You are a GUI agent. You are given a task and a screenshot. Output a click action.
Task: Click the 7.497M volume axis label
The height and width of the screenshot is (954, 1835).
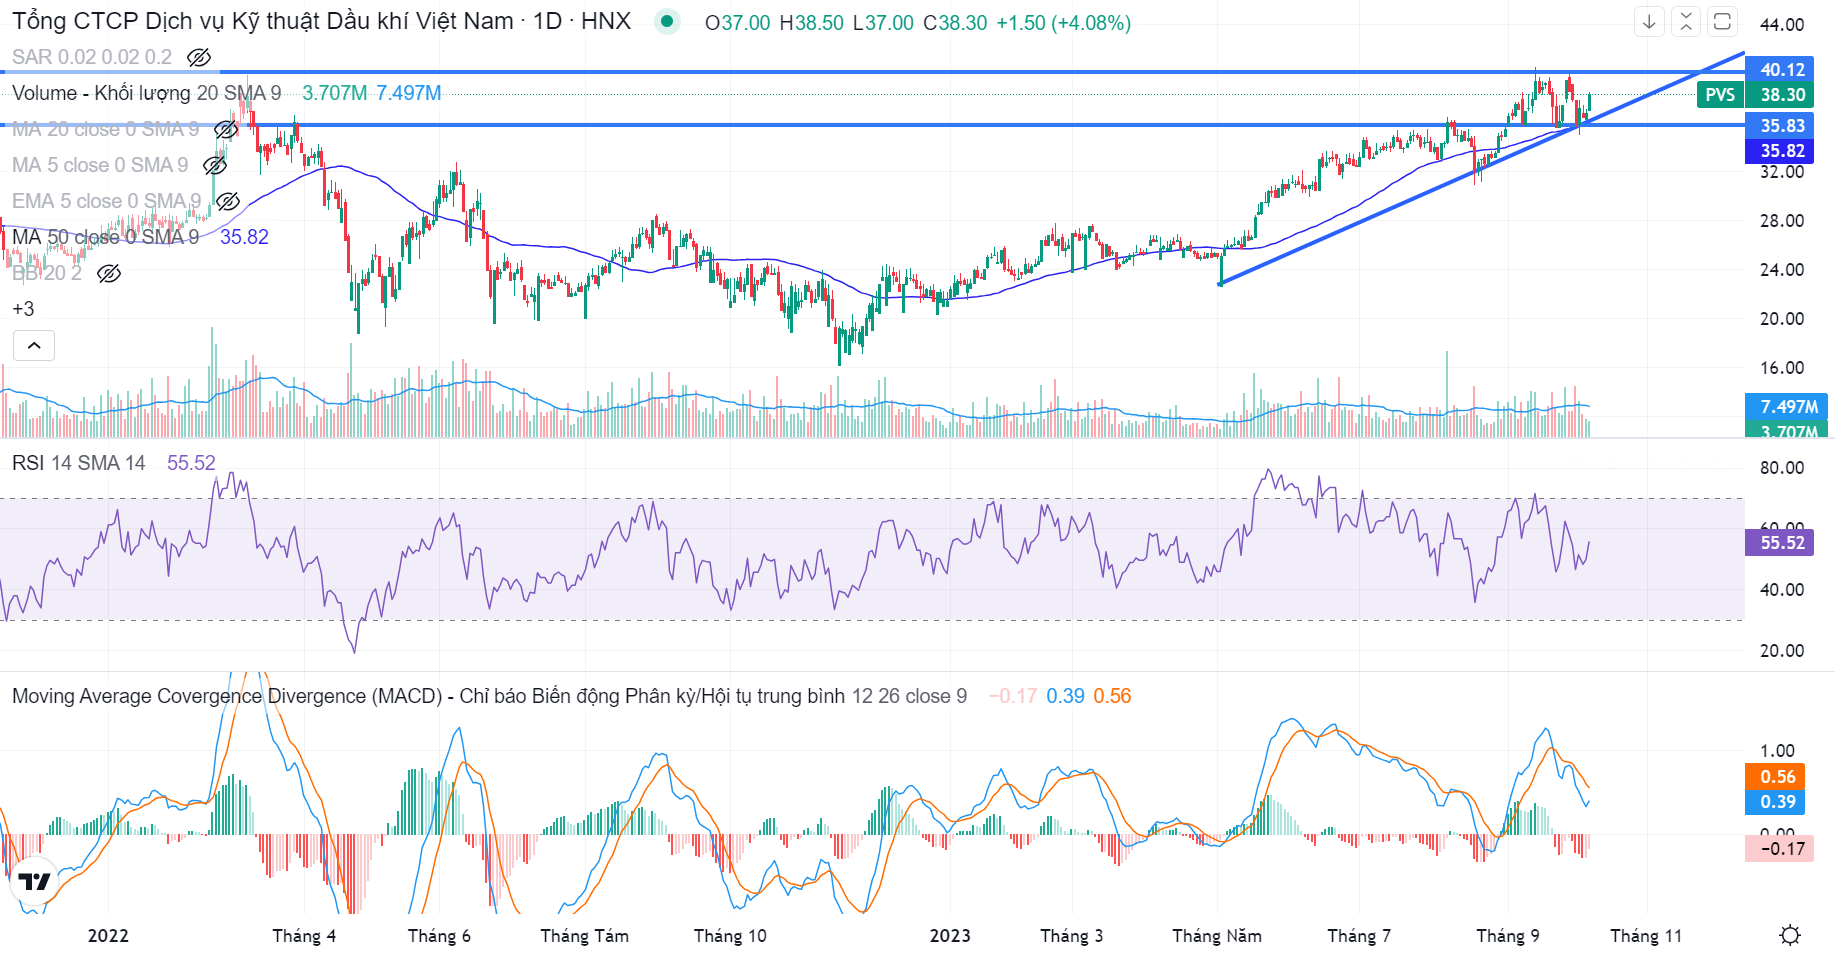(x=1788, y=407)
